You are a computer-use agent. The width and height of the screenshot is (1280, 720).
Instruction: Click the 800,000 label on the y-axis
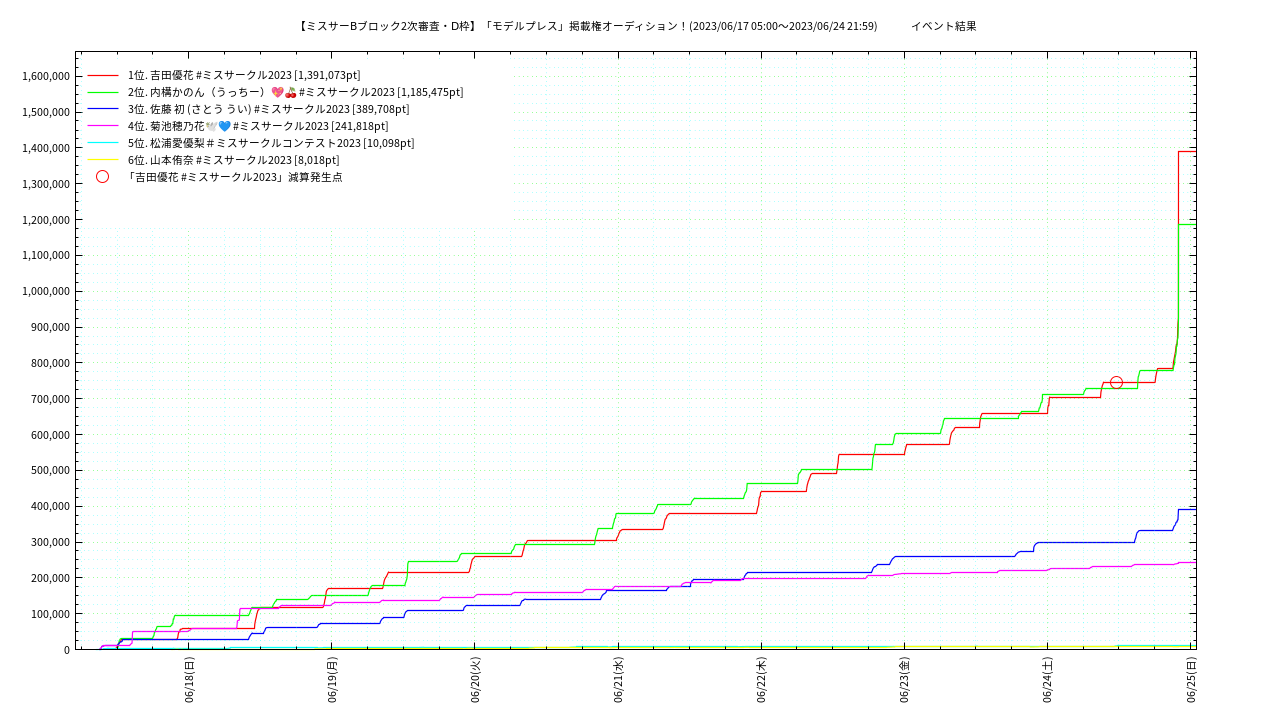[49, 363]
